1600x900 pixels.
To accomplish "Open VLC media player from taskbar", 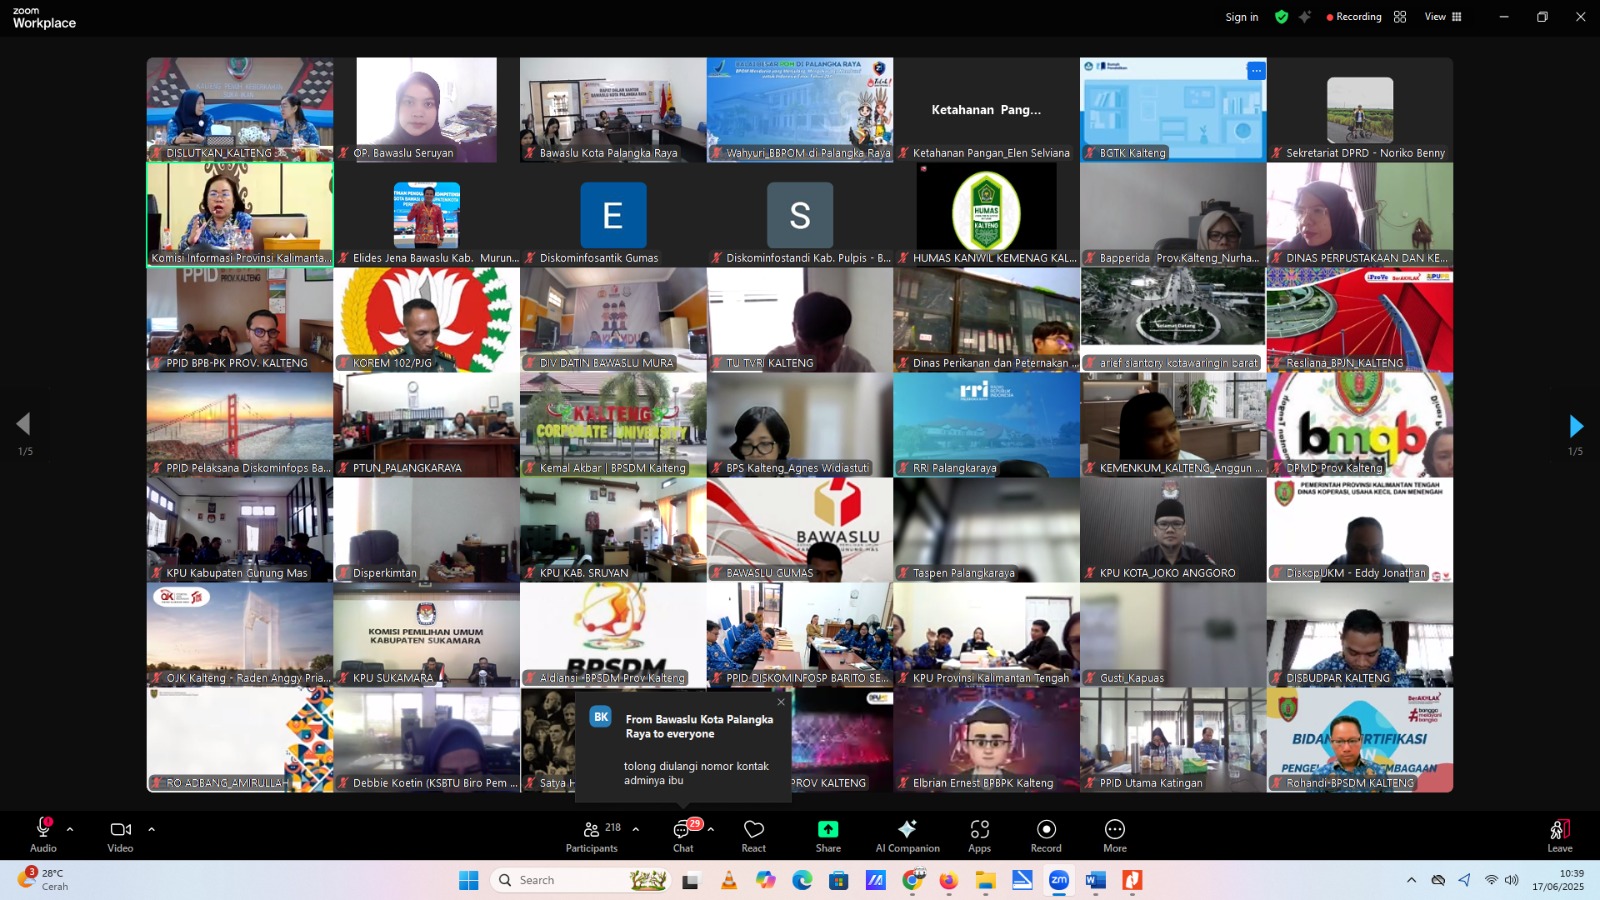I will [728, 880].
